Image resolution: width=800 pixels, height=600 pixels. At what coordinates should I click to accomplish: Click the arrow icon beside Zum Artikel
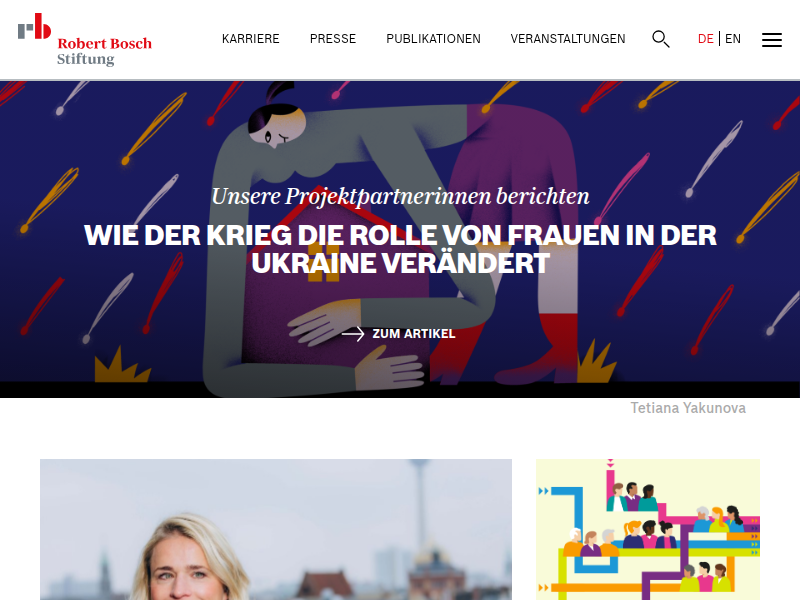point(353,334)
